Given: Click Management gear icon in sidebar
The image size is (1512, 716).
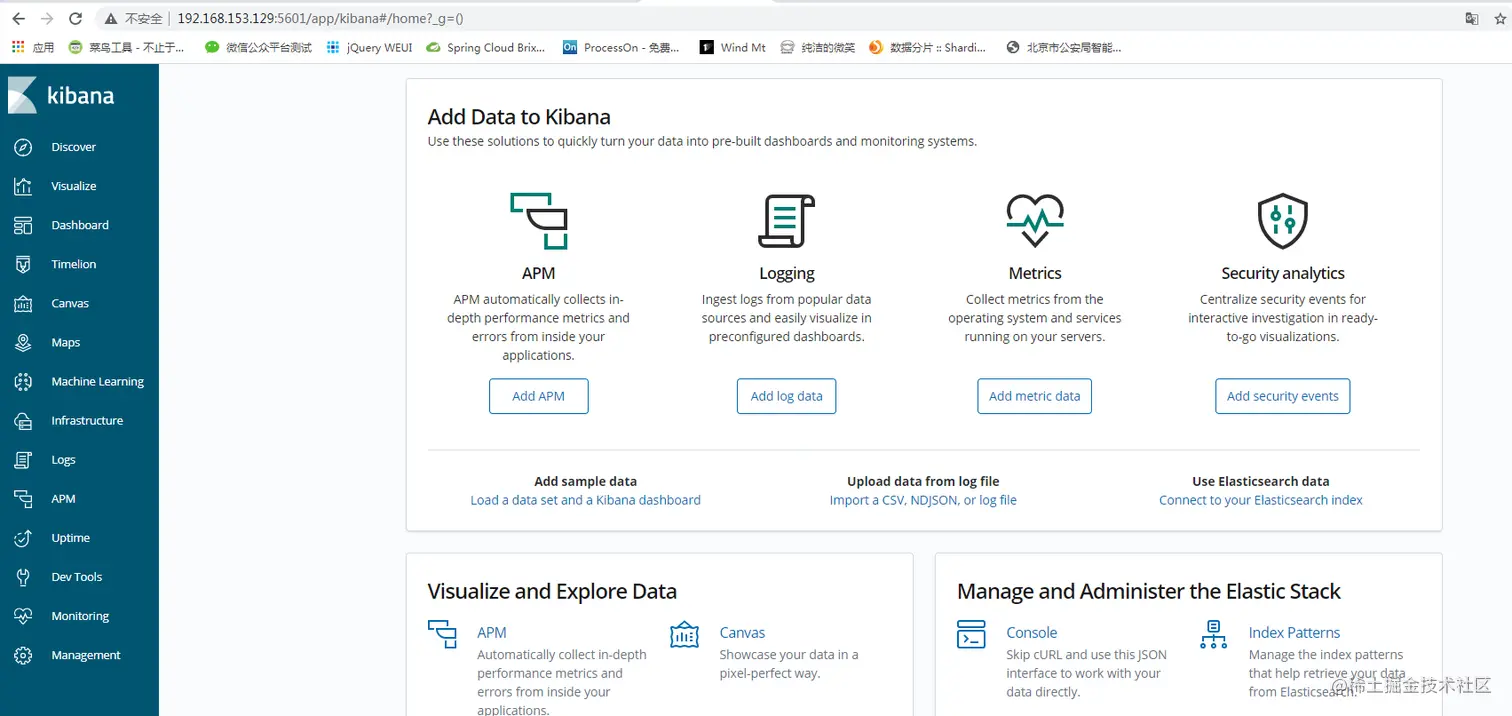Looking at the screenshot, I should pyautogui.click(x=23, y=655).
